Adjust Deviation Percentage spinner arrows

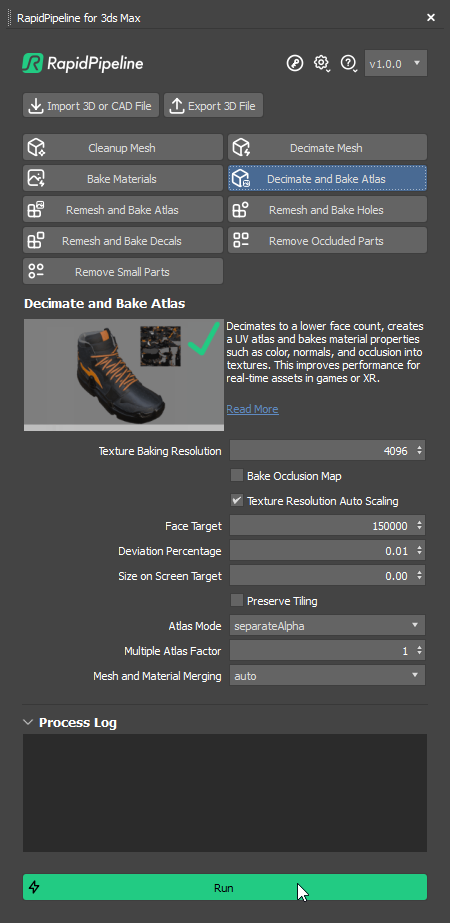pos(419,551)
